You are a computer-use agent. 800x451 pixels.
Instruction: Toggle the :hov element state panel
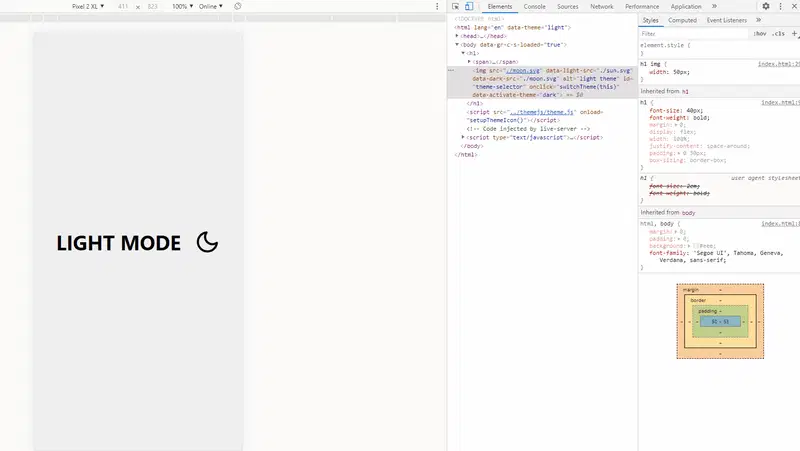760,34
